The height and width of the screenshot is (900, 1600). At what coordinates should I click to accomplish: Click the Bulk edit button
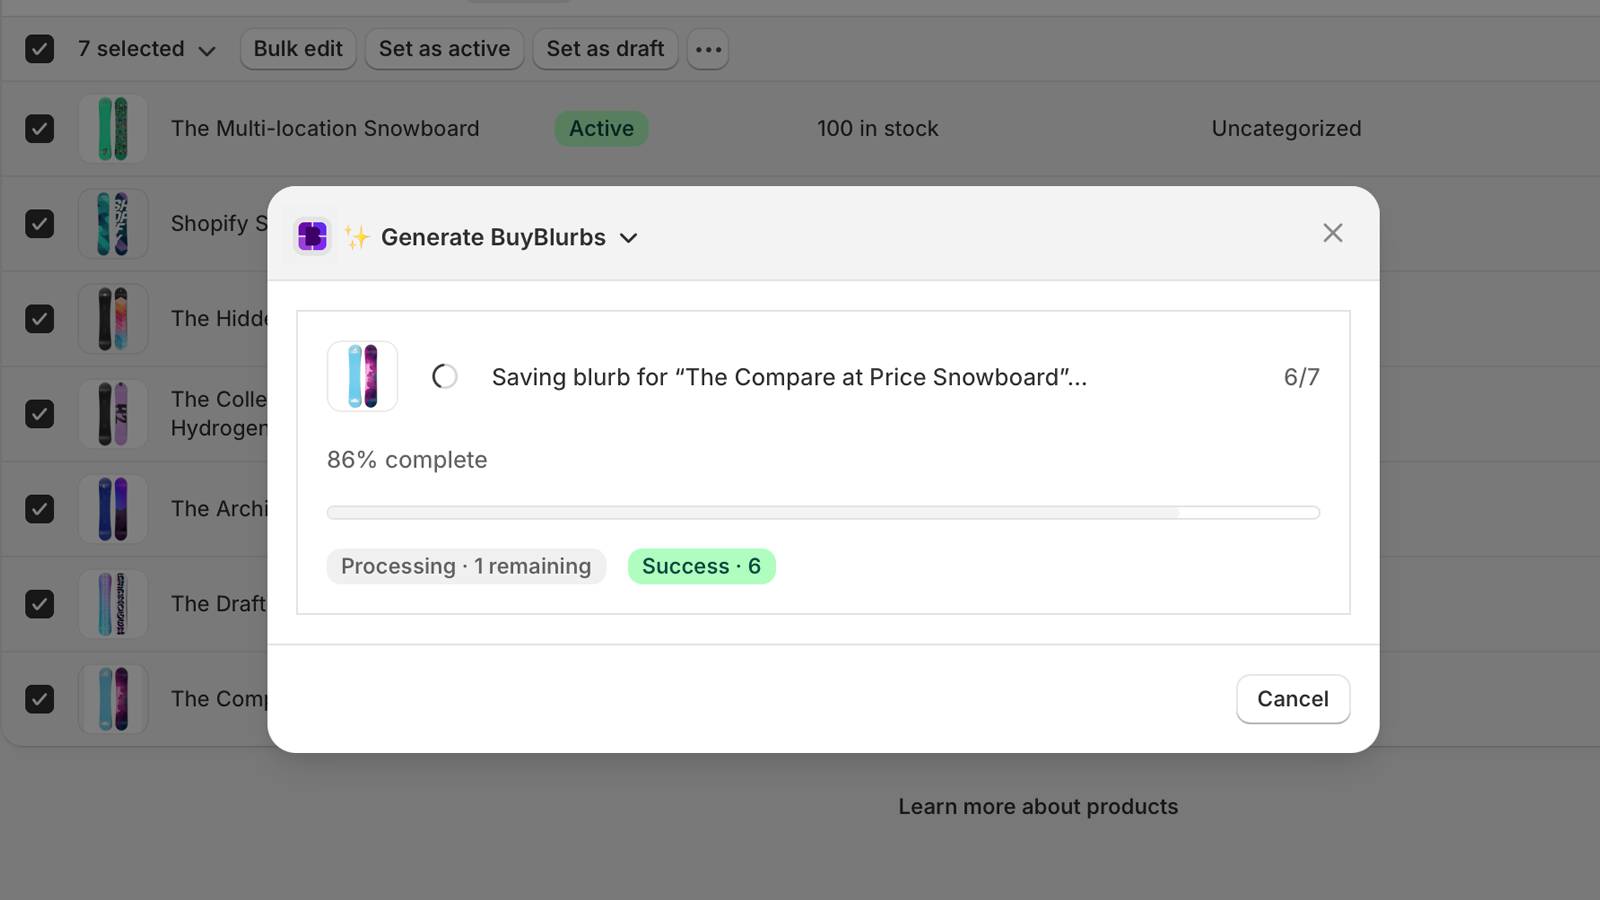click(298, 48)
